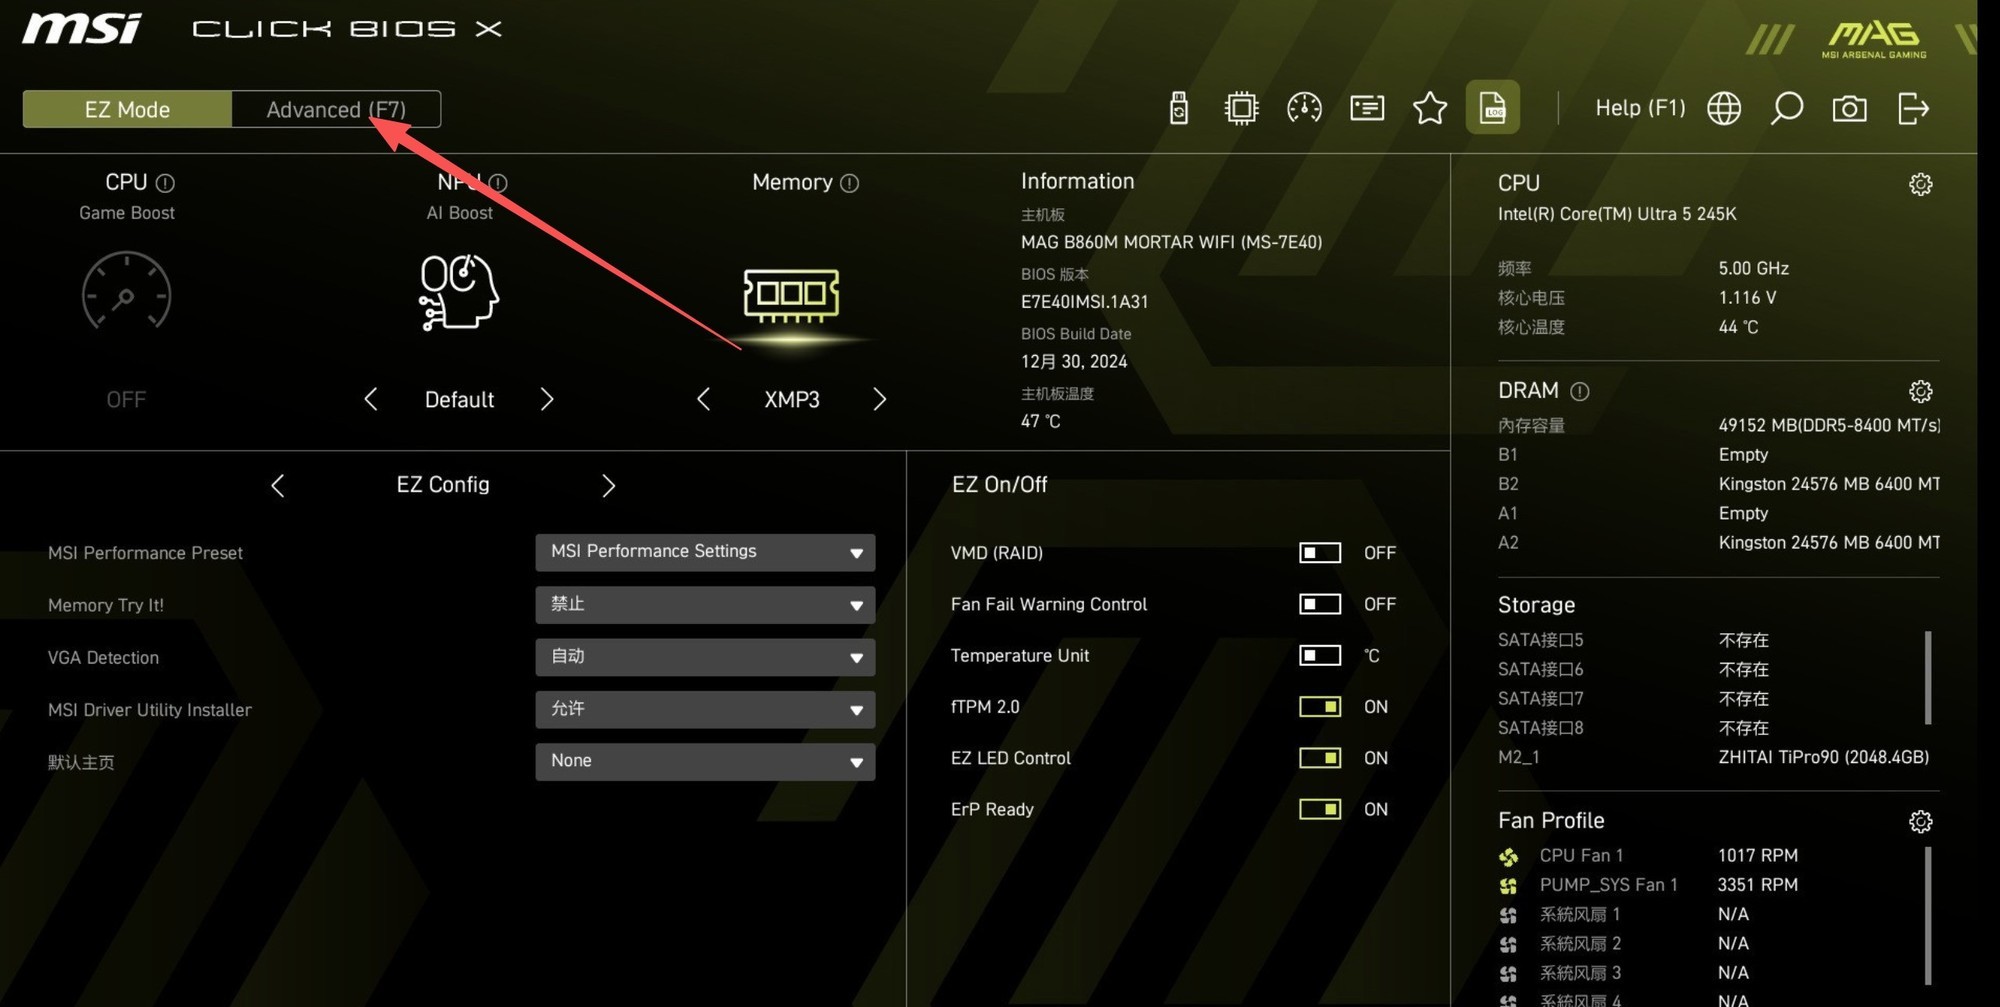The width and height of the screenshot is (2000, 1007).
Task: Click the Help (F1) button
Action: click(x=1640, y=108)
